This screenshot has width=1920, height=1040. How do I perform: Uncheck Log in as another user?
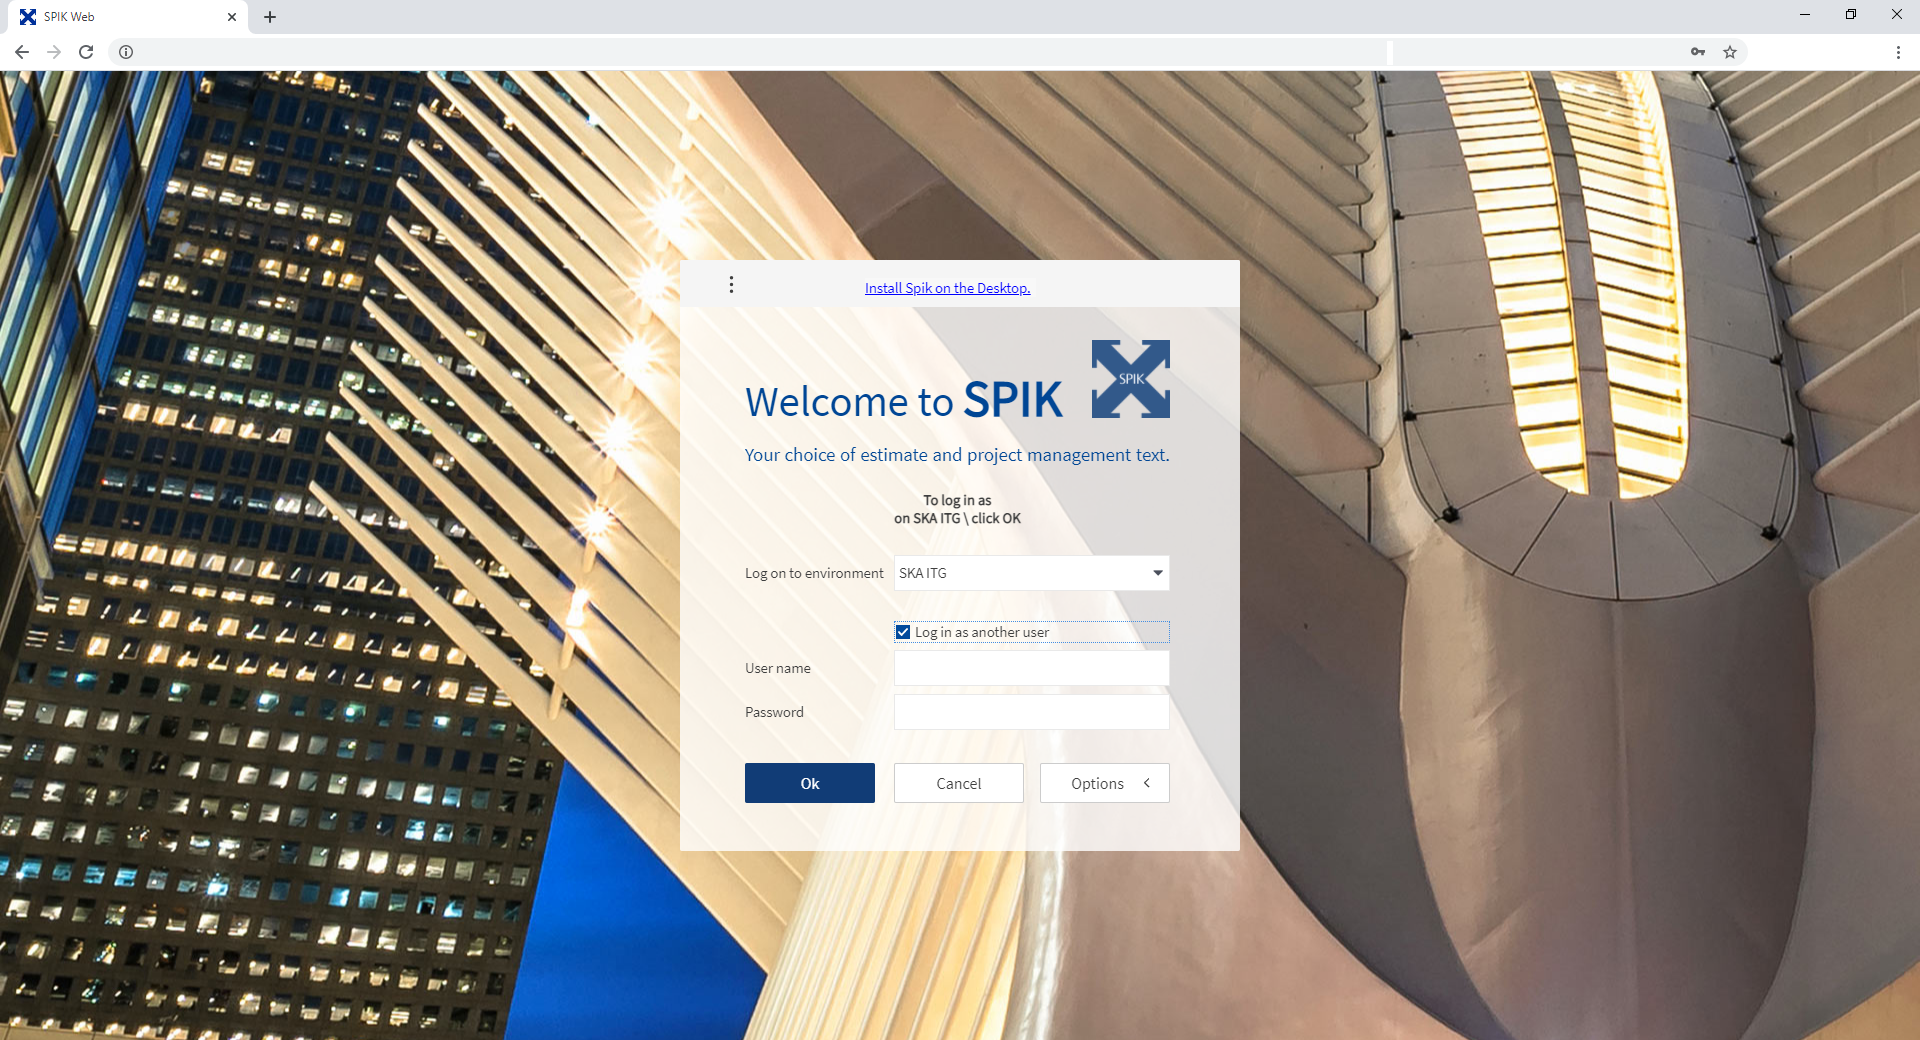903,632
